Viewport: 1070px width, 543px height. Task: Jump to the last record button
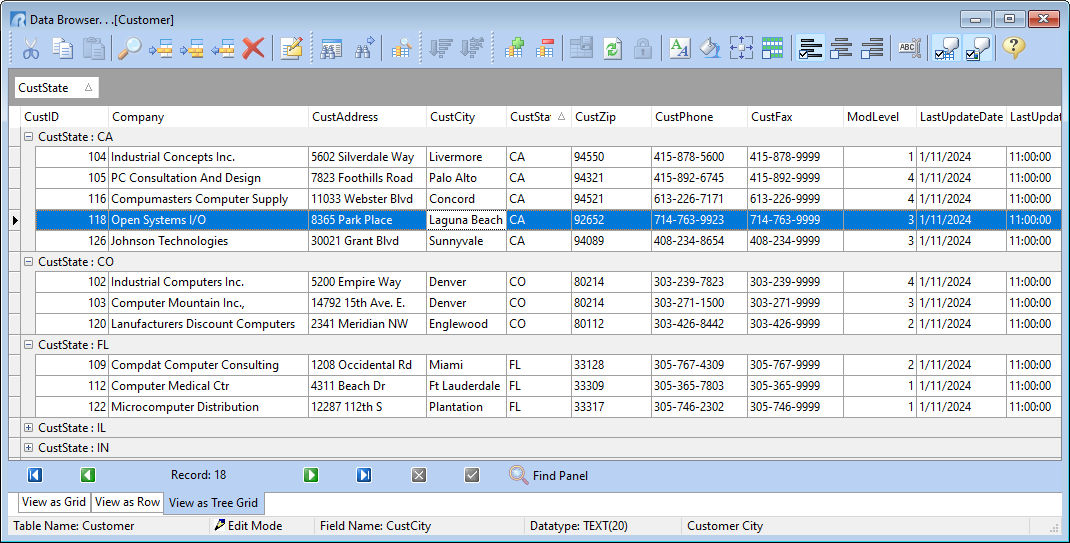(364, 475)
